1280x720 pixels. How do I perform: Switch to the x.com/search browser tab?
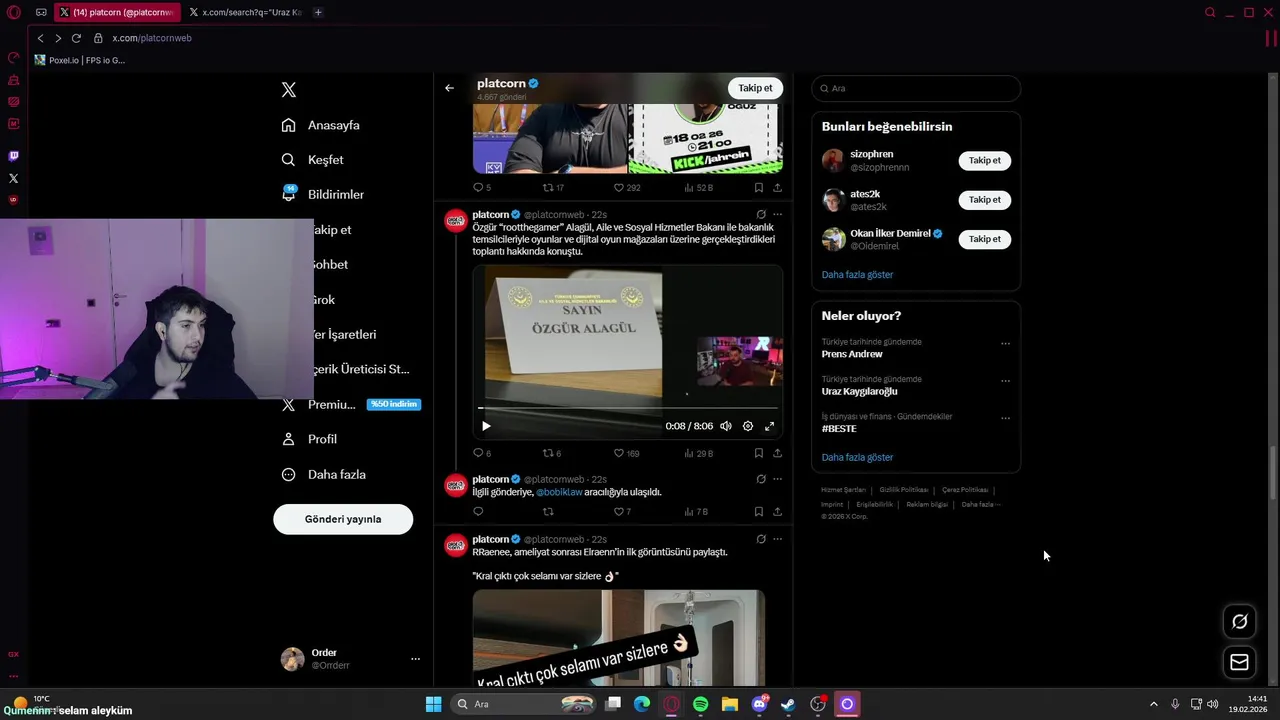246,12
